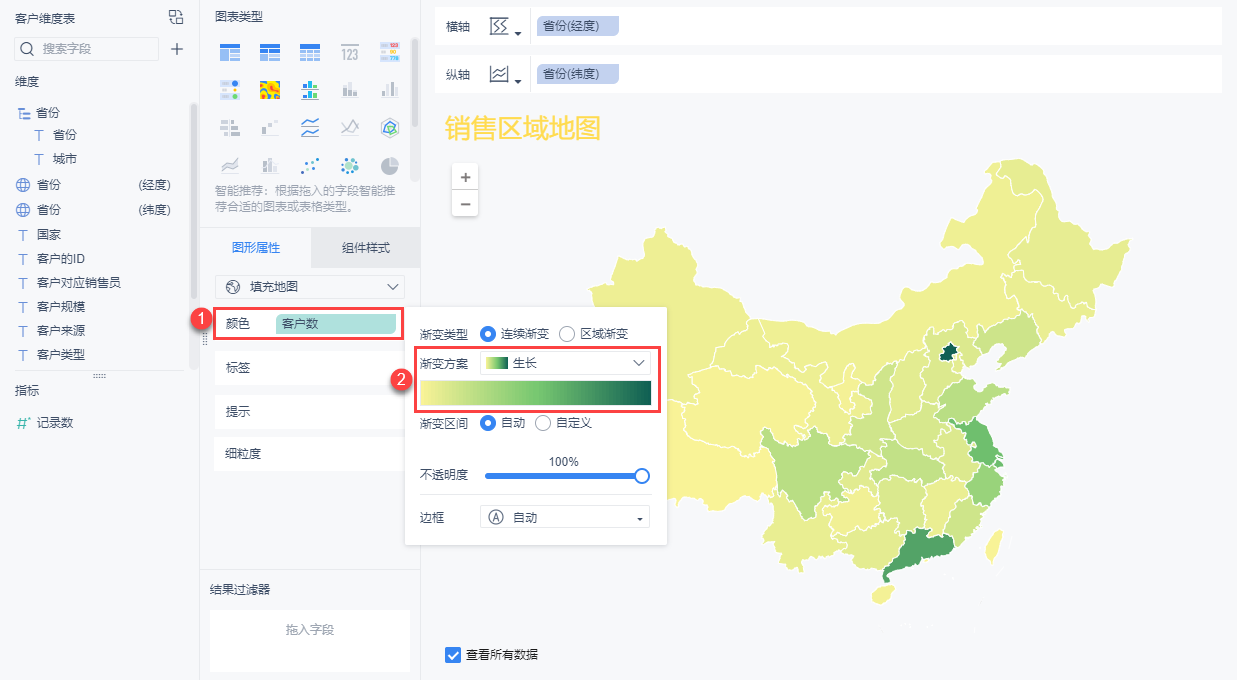Uncheck the 查看所有数据 checkbox
The height and width of the screenshot is (680, 1237).
(x=453, y=655)
